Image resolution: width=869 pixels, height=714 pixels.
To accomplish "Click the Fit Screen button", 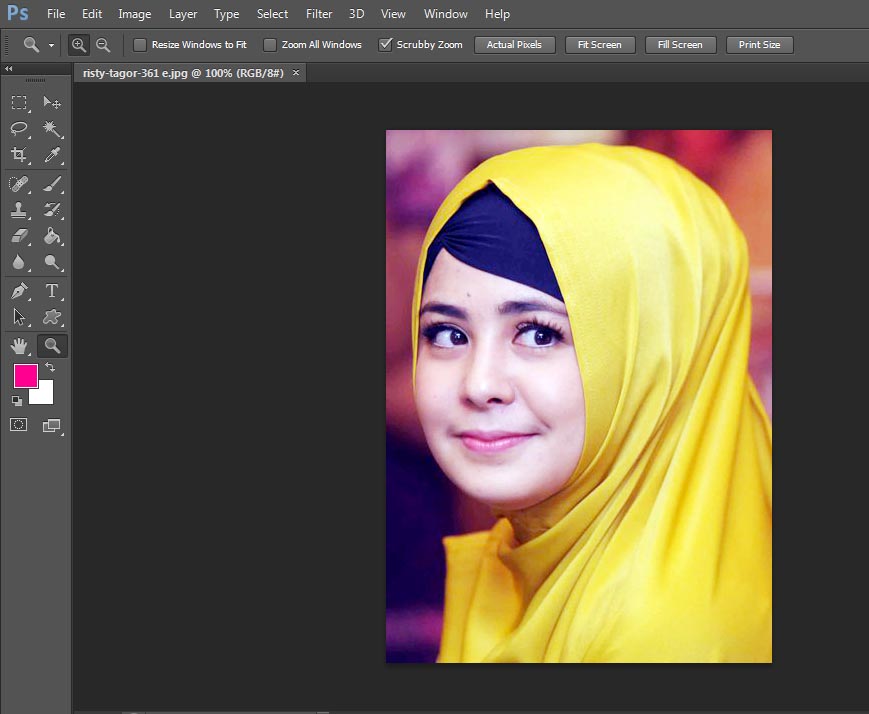I will (599, 44).
